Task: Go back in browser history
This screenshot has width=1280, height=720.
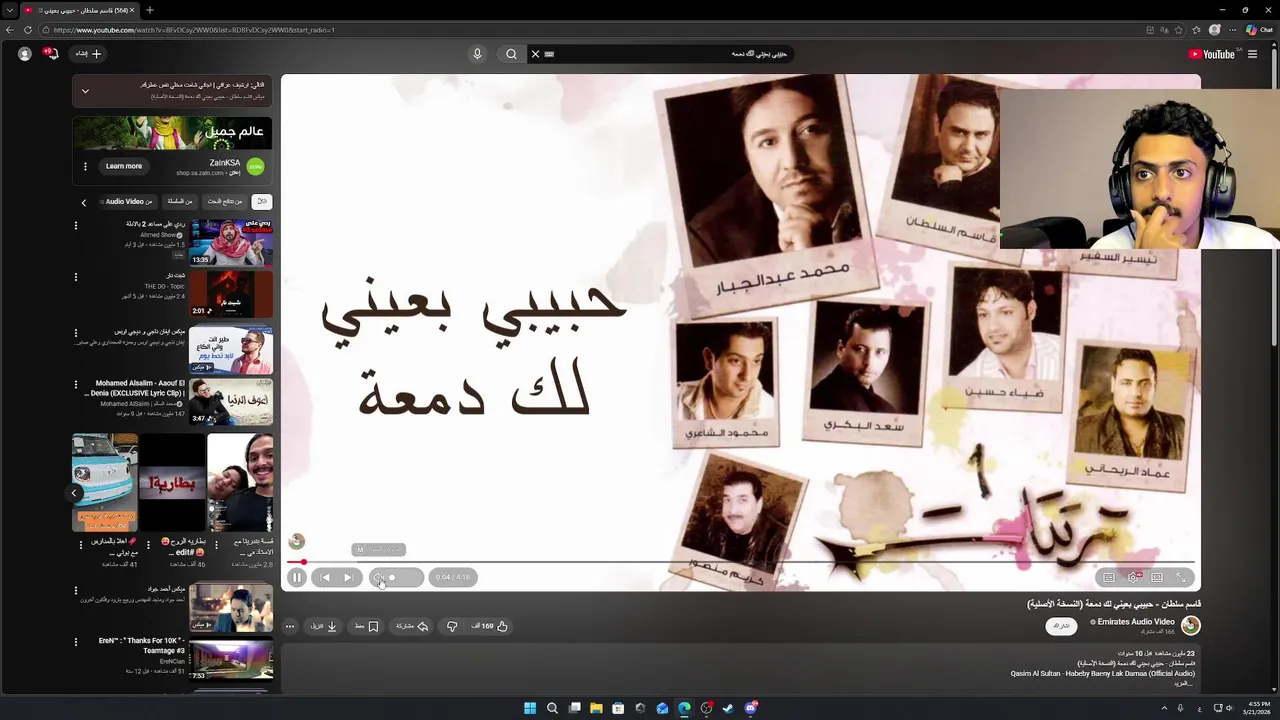Action: (10, 30)
